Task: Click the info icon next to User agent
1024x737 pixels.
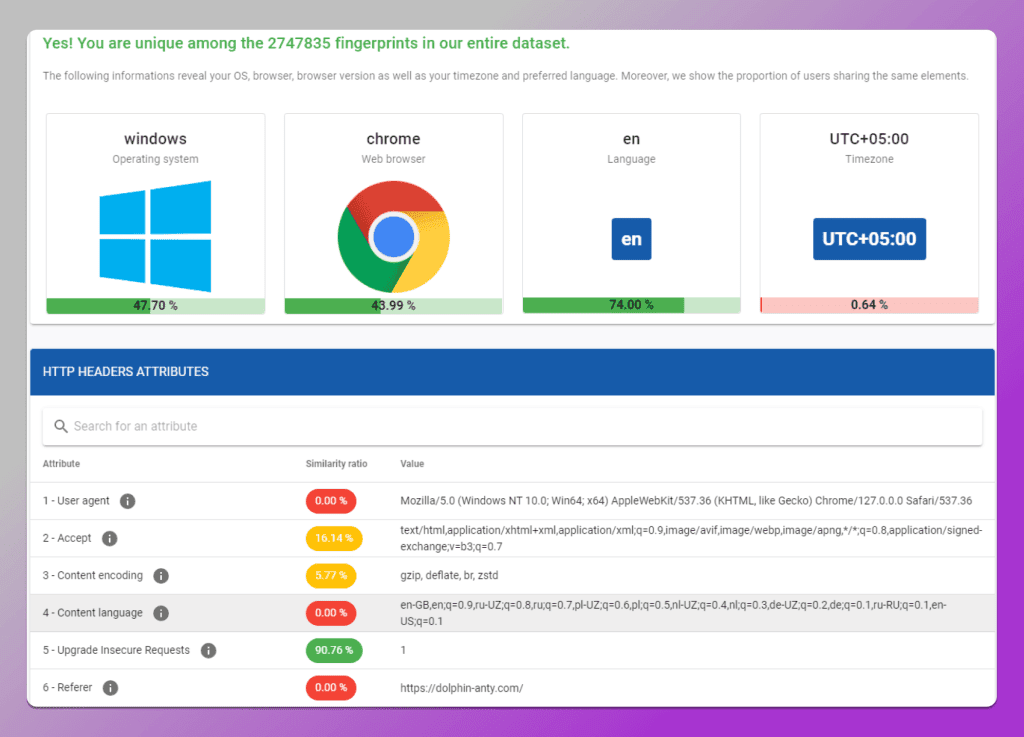Action: (x=127, y=501)
